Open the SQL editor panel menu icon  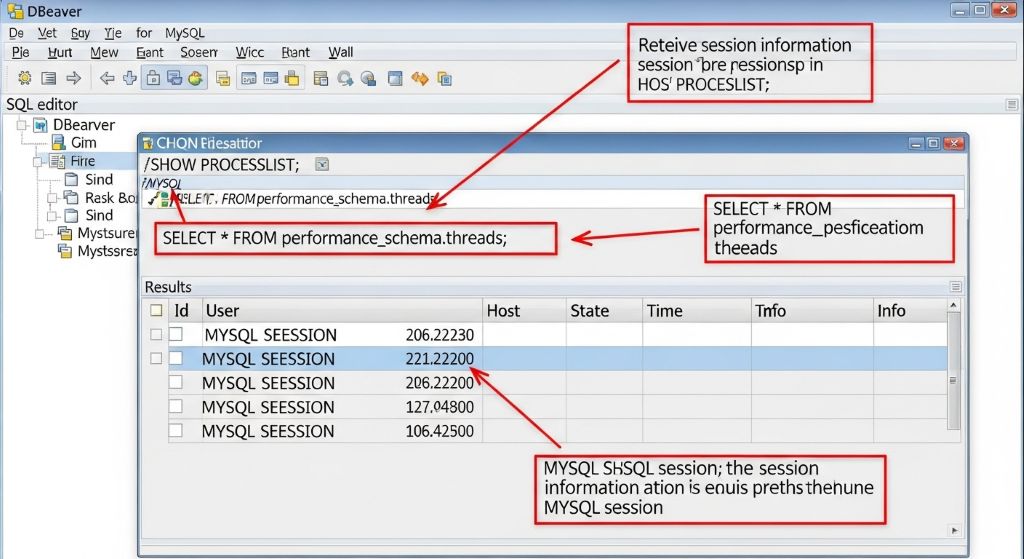tap(1012, 104)
